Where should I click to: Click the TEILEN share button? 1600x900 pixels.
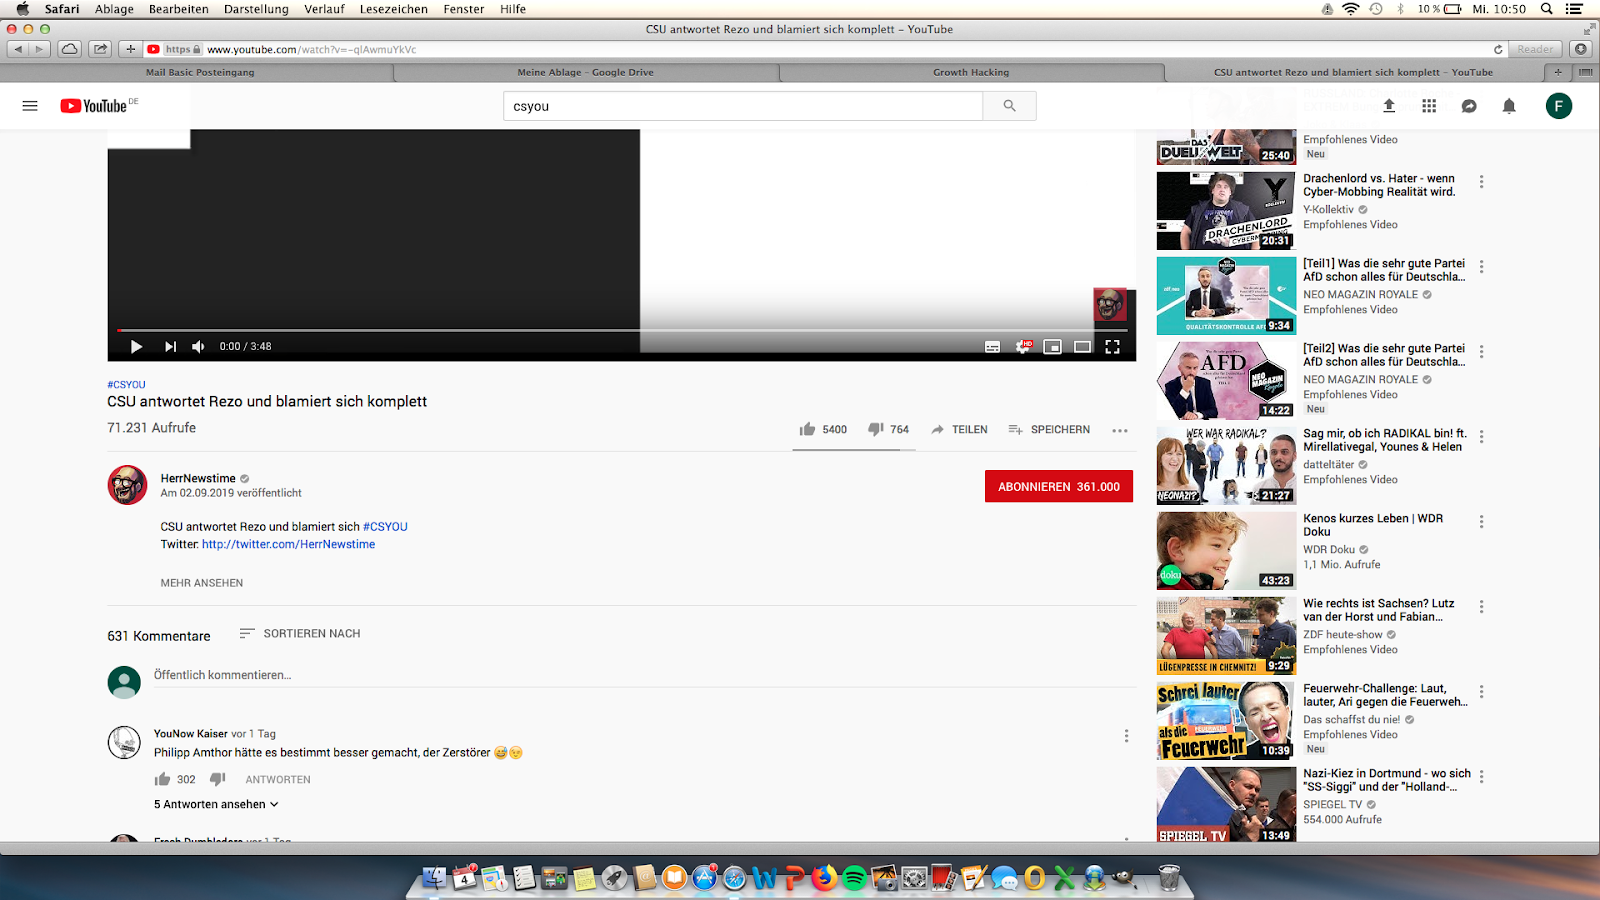click(x=959, y=429)
